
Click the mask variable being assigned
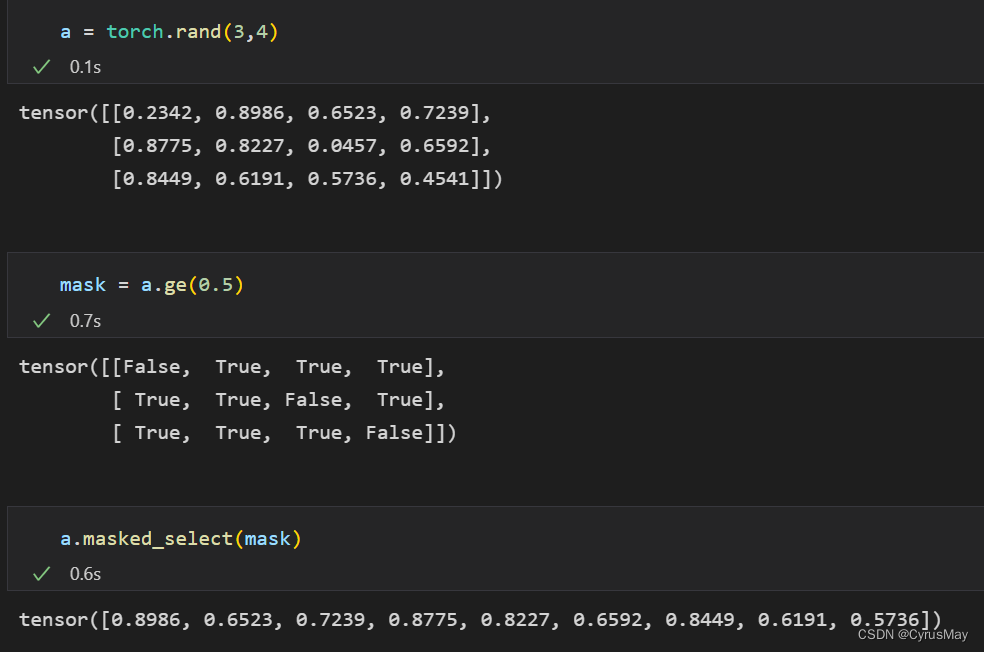pos(82,286)
